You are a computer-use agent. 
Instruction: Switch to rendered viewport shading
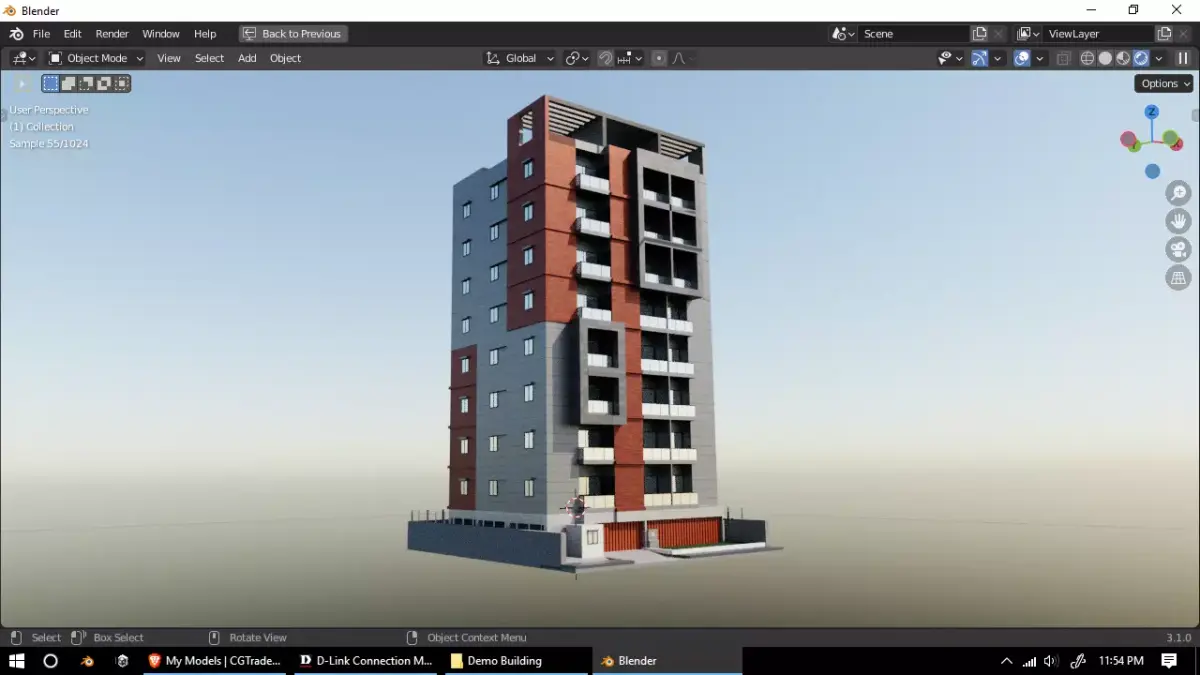(x=1141, y=58)
